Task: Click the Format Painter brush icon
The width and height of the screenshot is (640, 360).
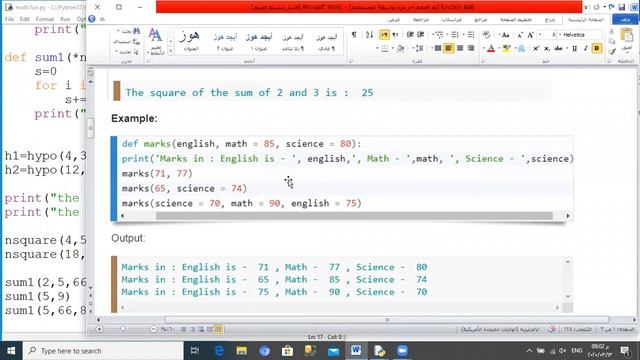Action: pos(611,51)
